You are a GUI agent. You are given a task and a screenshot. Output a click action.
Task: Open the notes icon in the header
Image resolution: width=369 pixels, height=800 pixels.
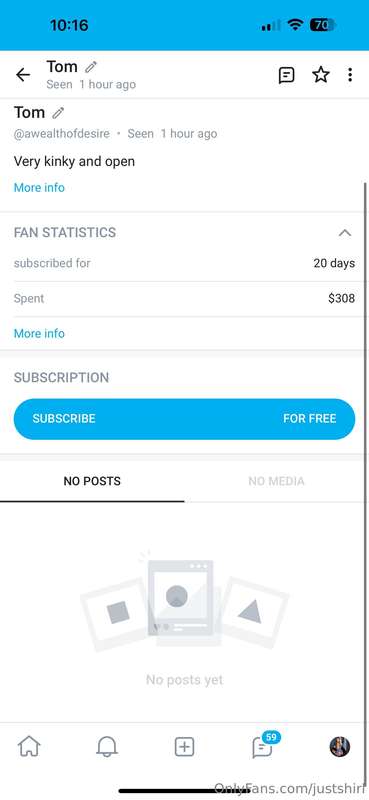[286, 75]
